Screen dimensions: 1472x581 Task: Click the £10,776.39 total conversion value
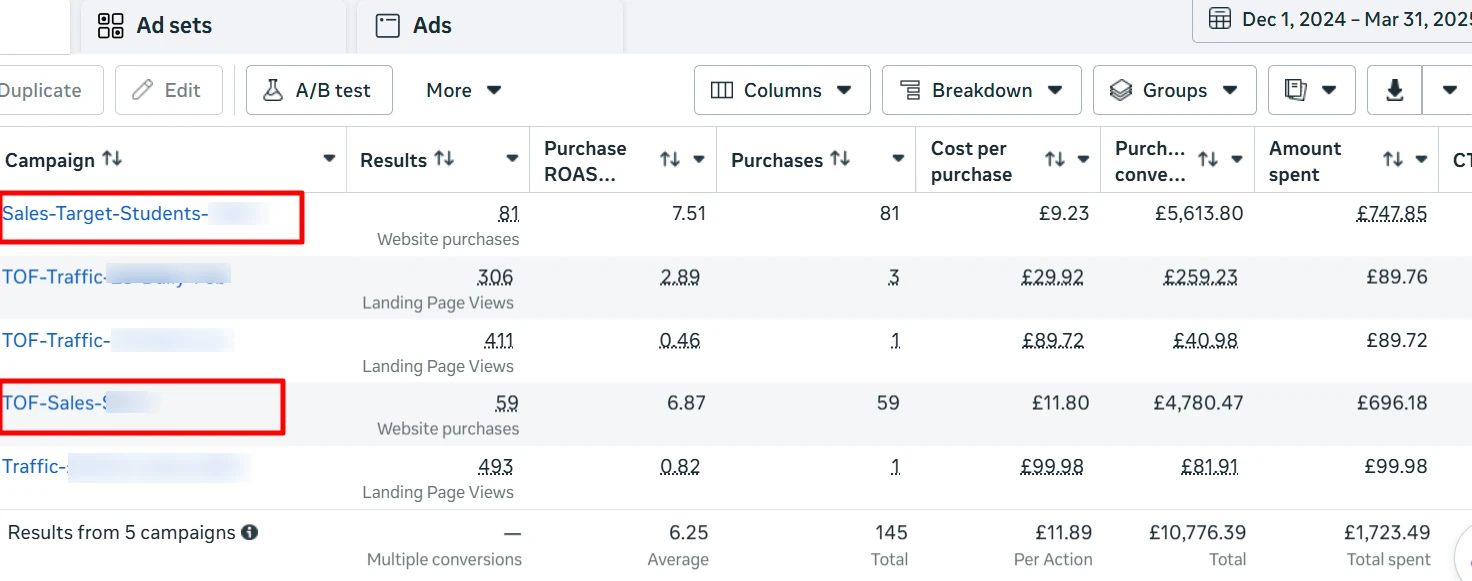coord(1198,533)
